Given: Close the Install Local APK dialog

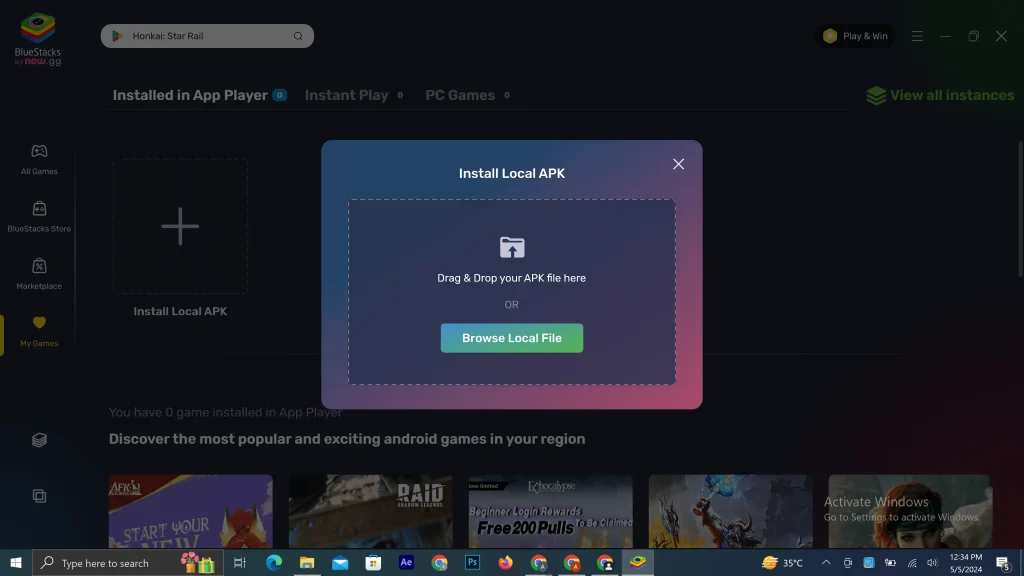Looking at the screenshot, I should (x=678, y=164).
